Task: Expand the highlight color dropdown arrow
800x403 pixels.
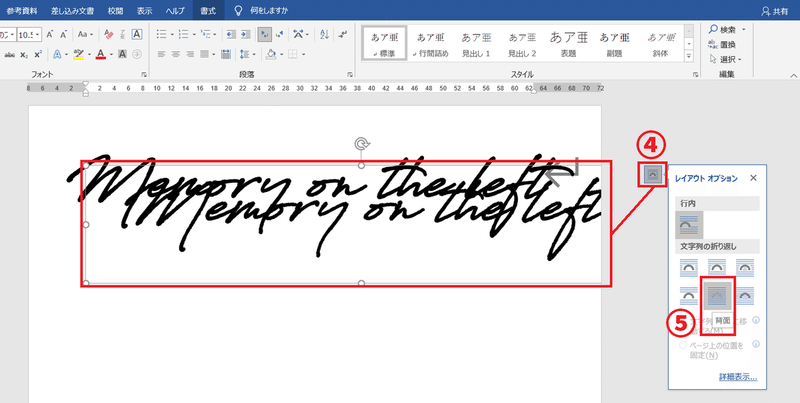Action: (x=89, y=54)
